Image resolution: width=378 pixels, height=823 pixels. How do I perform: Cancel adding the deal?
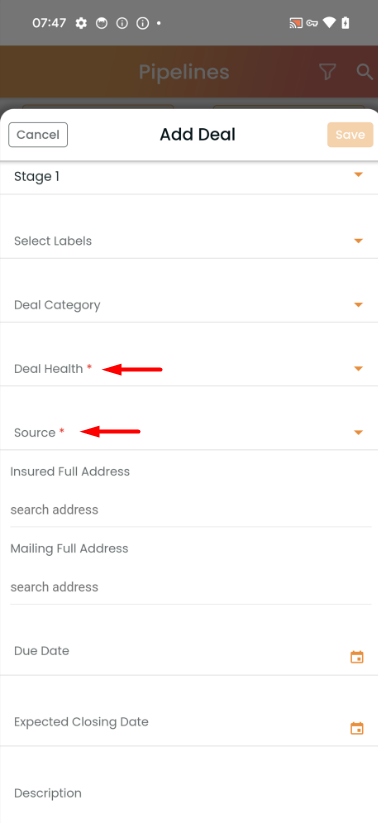click(38, 134)
